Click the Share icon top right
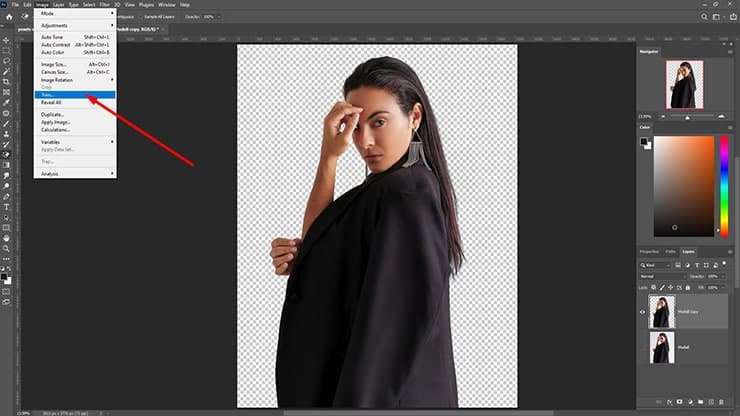740x416 pixels. coord(733,17)
